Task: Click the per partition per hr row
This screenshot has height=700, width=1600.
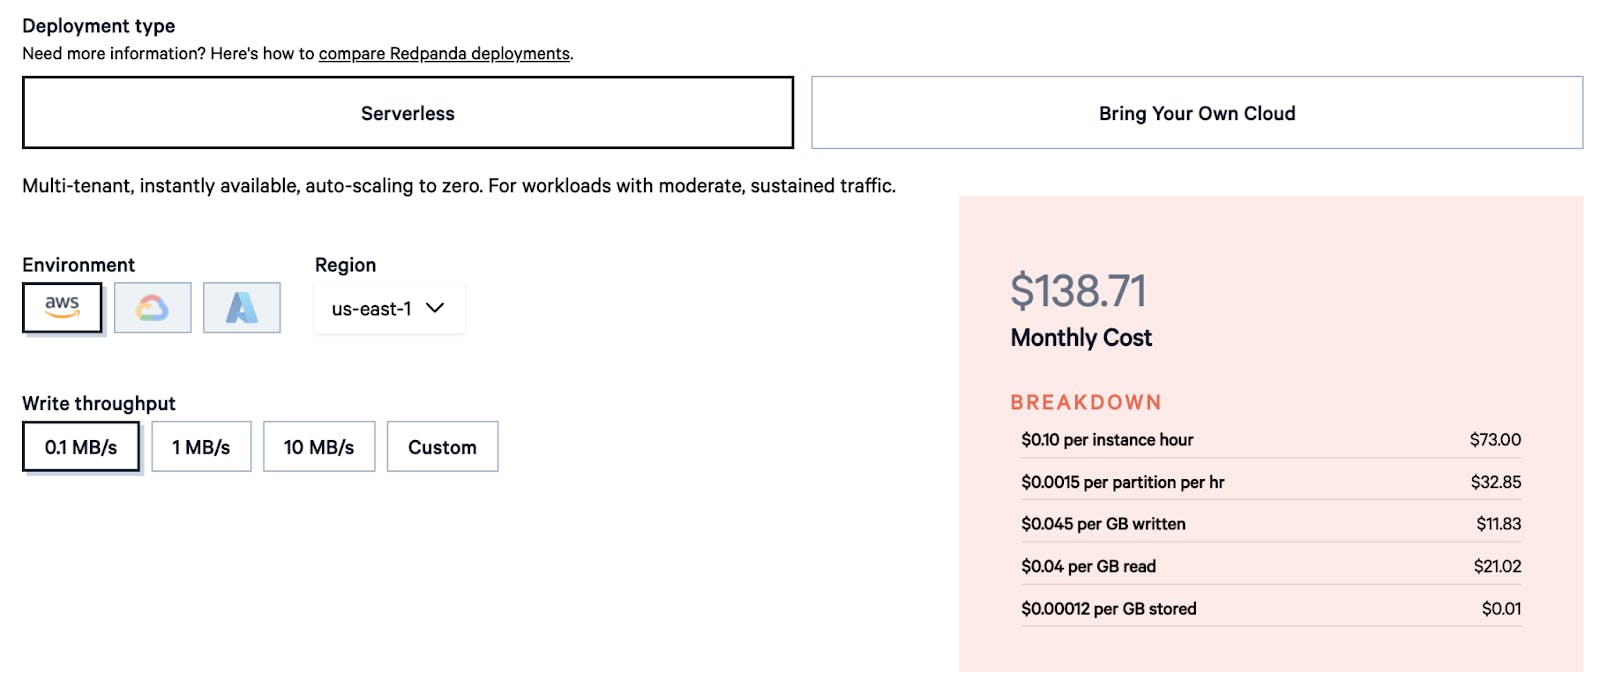Action: (1271, 482)
